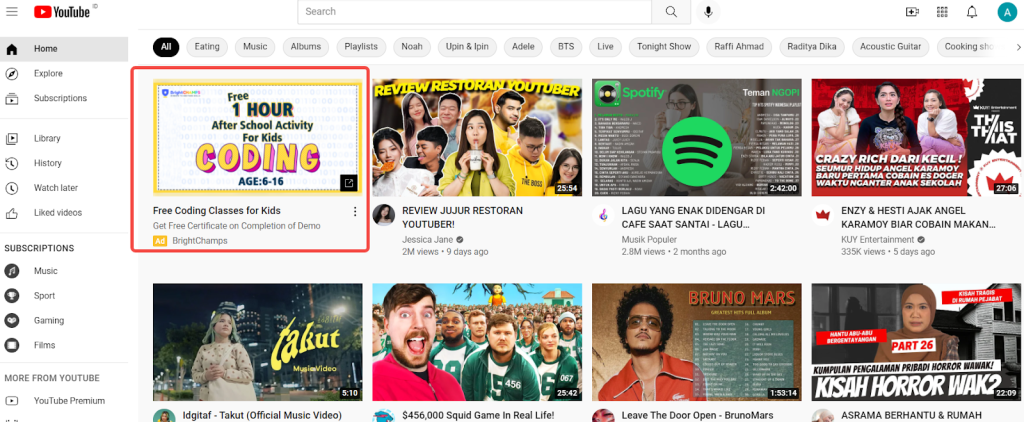Select the All filter chip
This screenshot has height=422, width=1024.
(x=166, y=47)
